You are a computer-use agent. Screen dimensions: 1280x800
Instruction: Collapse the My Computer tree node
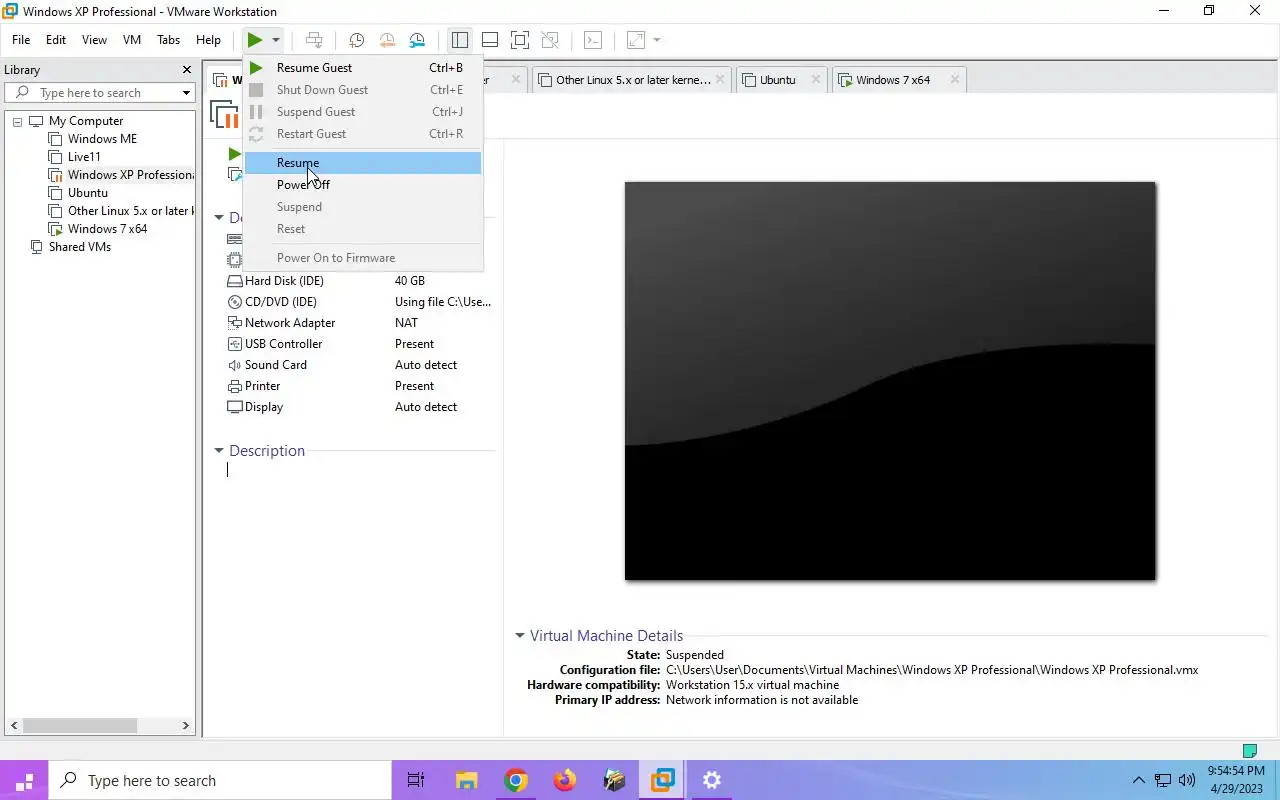[x=17, y=121]
